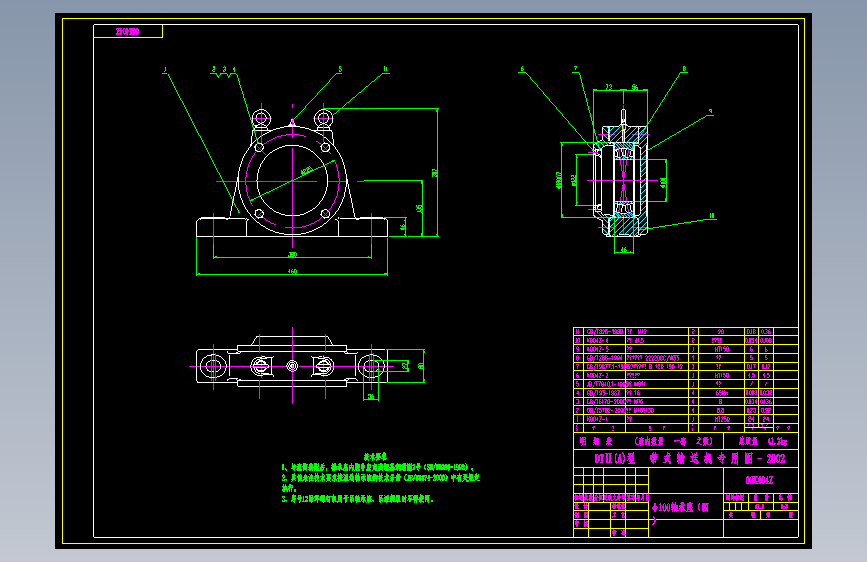Click technical requirement note line 3

358,499
